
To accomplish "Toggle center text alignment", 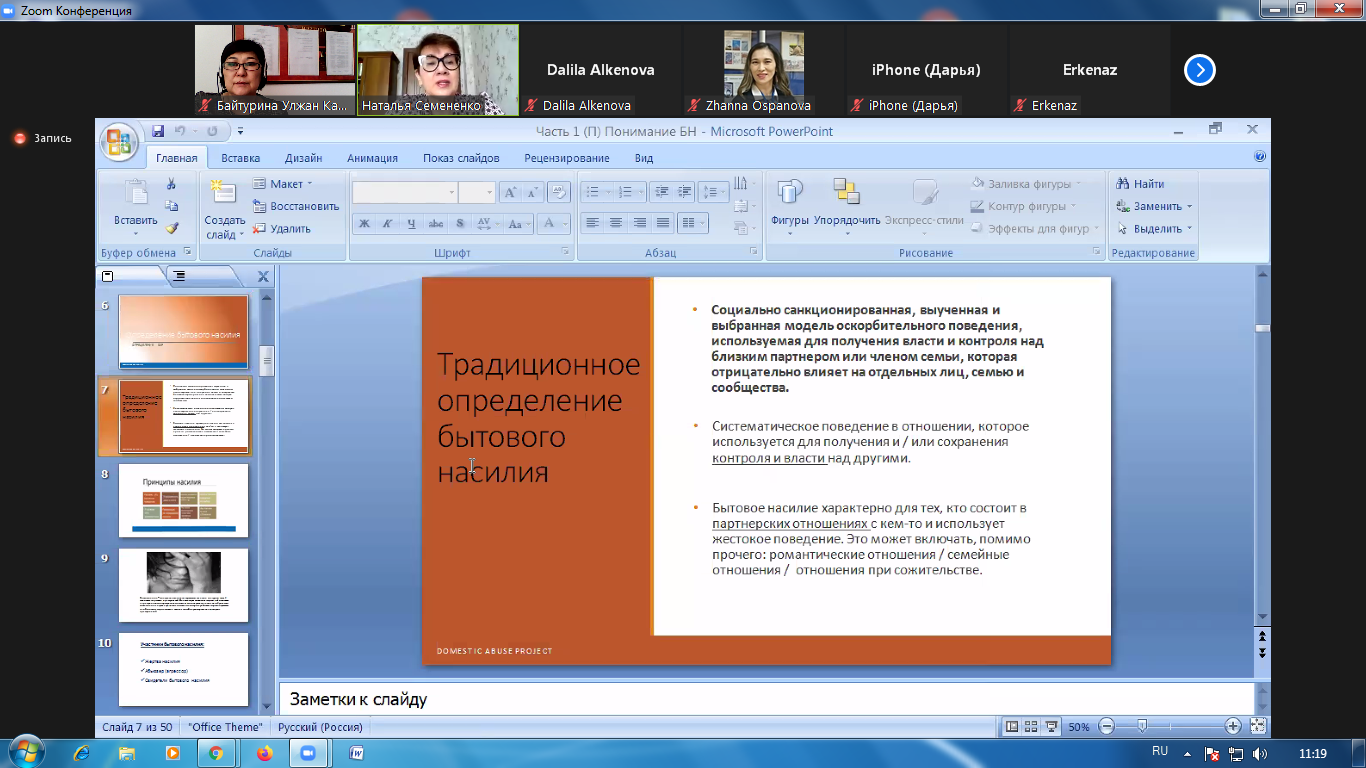I will coord(616,223).
